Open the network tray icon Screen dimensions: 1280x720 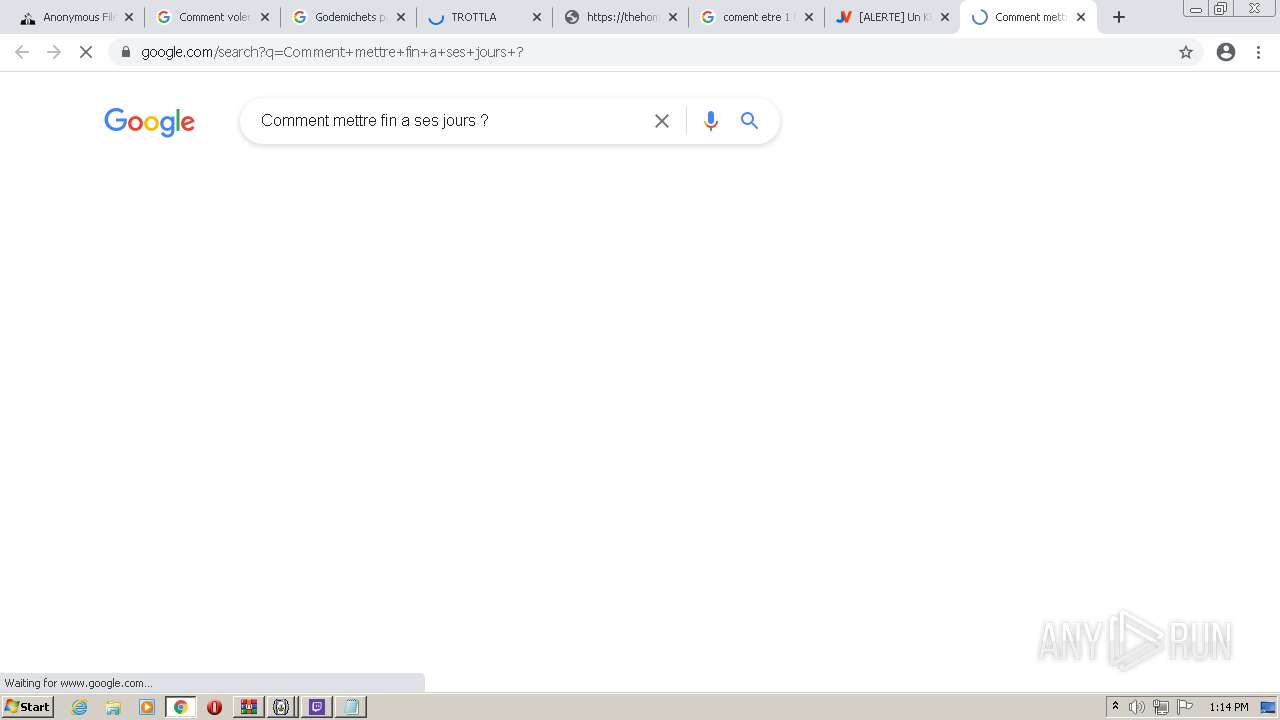pyautogui.click(x=1161, y=707)
